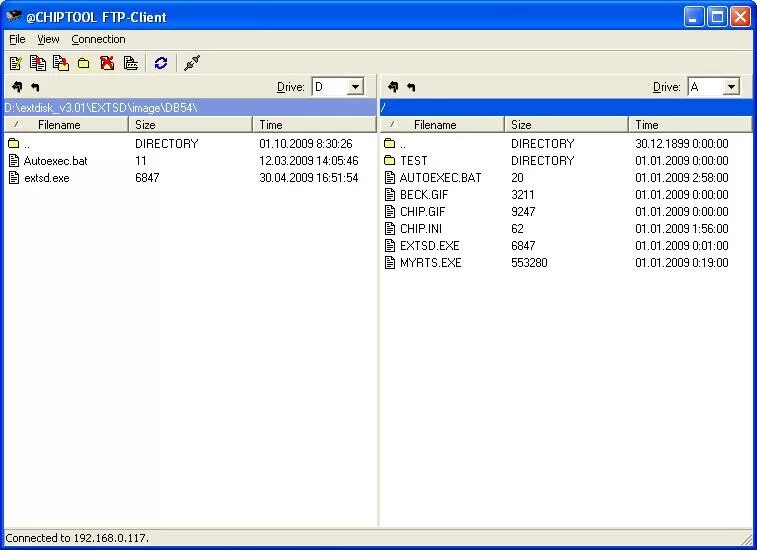This screenshot has width=757, height=550.
Task: Maximize the CHIPTOOL FTP-Client window
Action: 717,17
